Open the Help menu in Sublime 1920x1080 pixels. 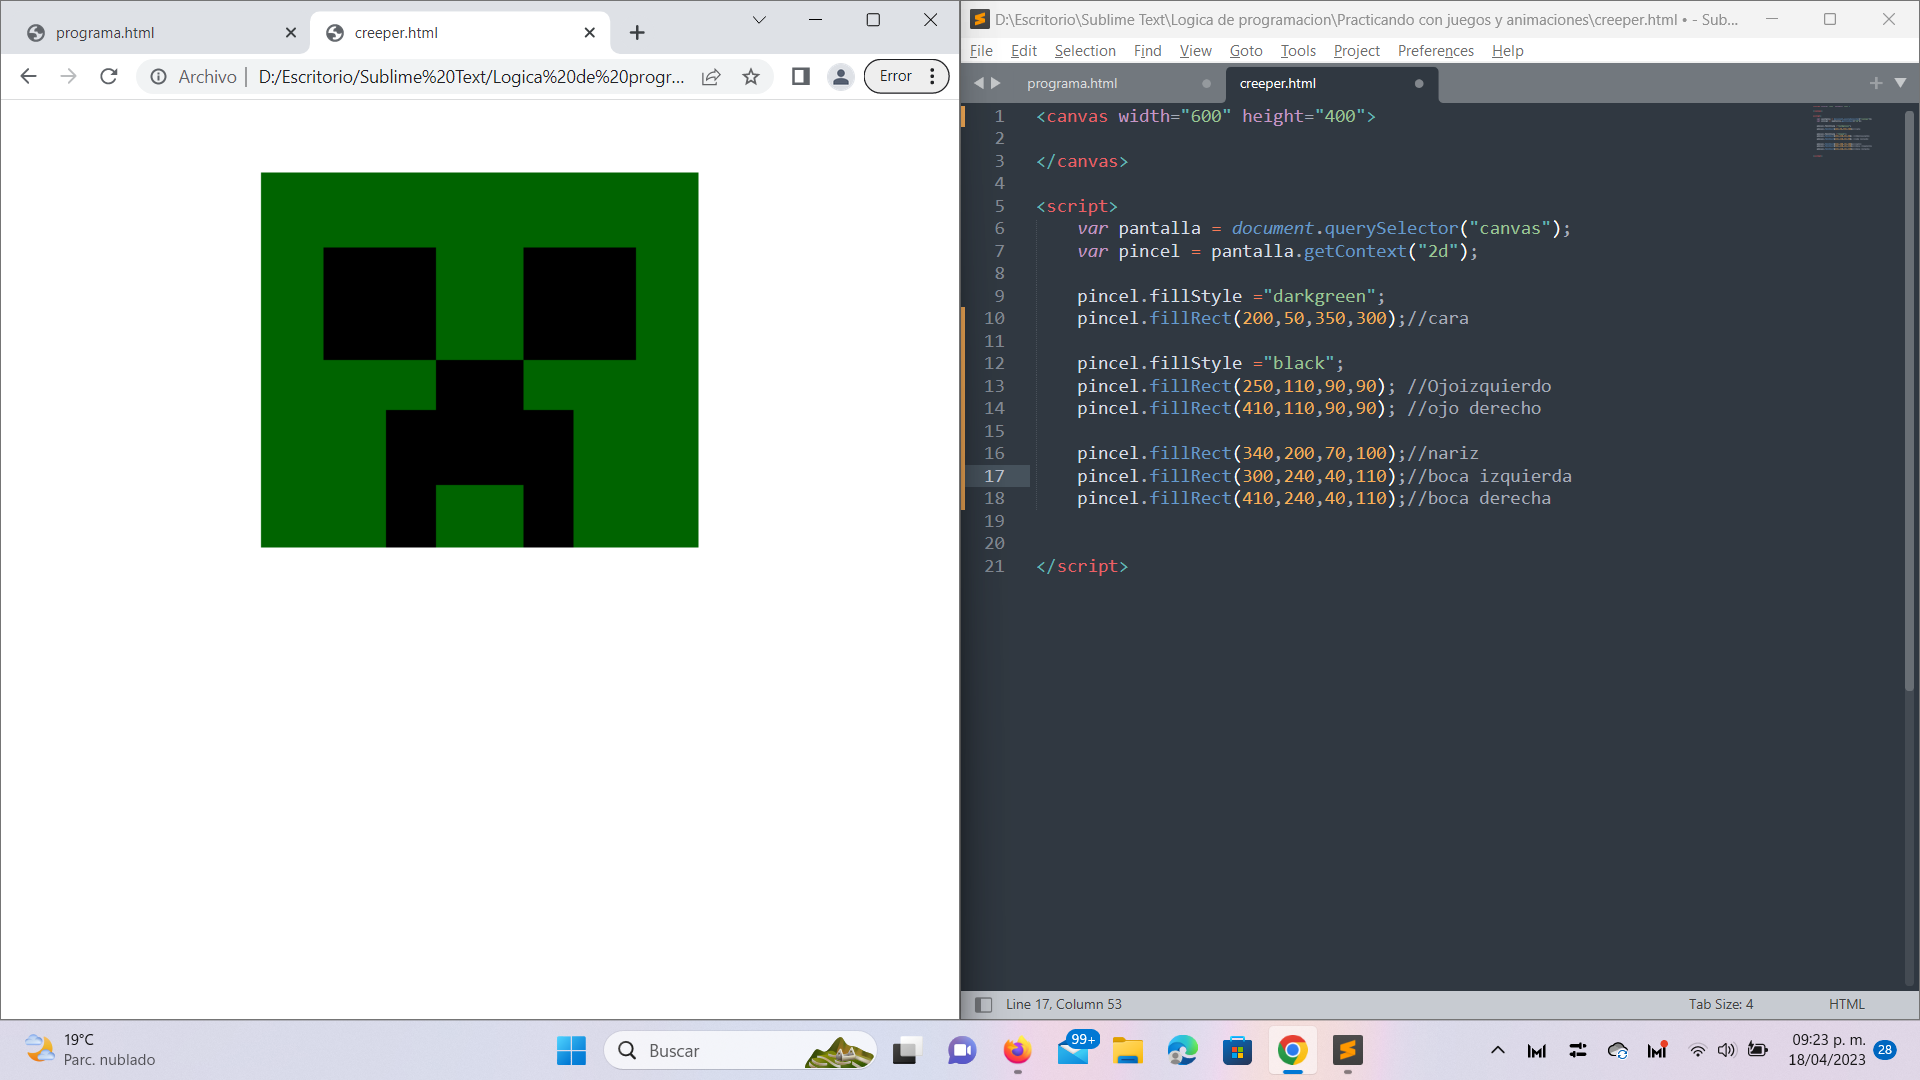[x=1507, y=51]
